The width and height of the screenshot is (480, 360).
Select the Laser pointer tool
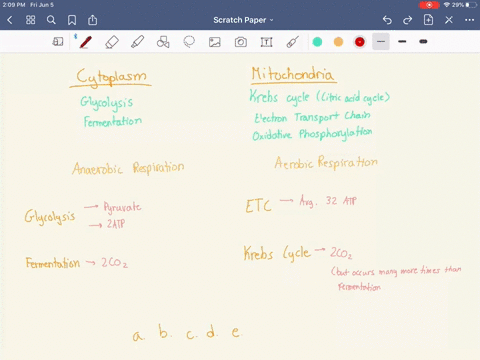tap(292, 42)
